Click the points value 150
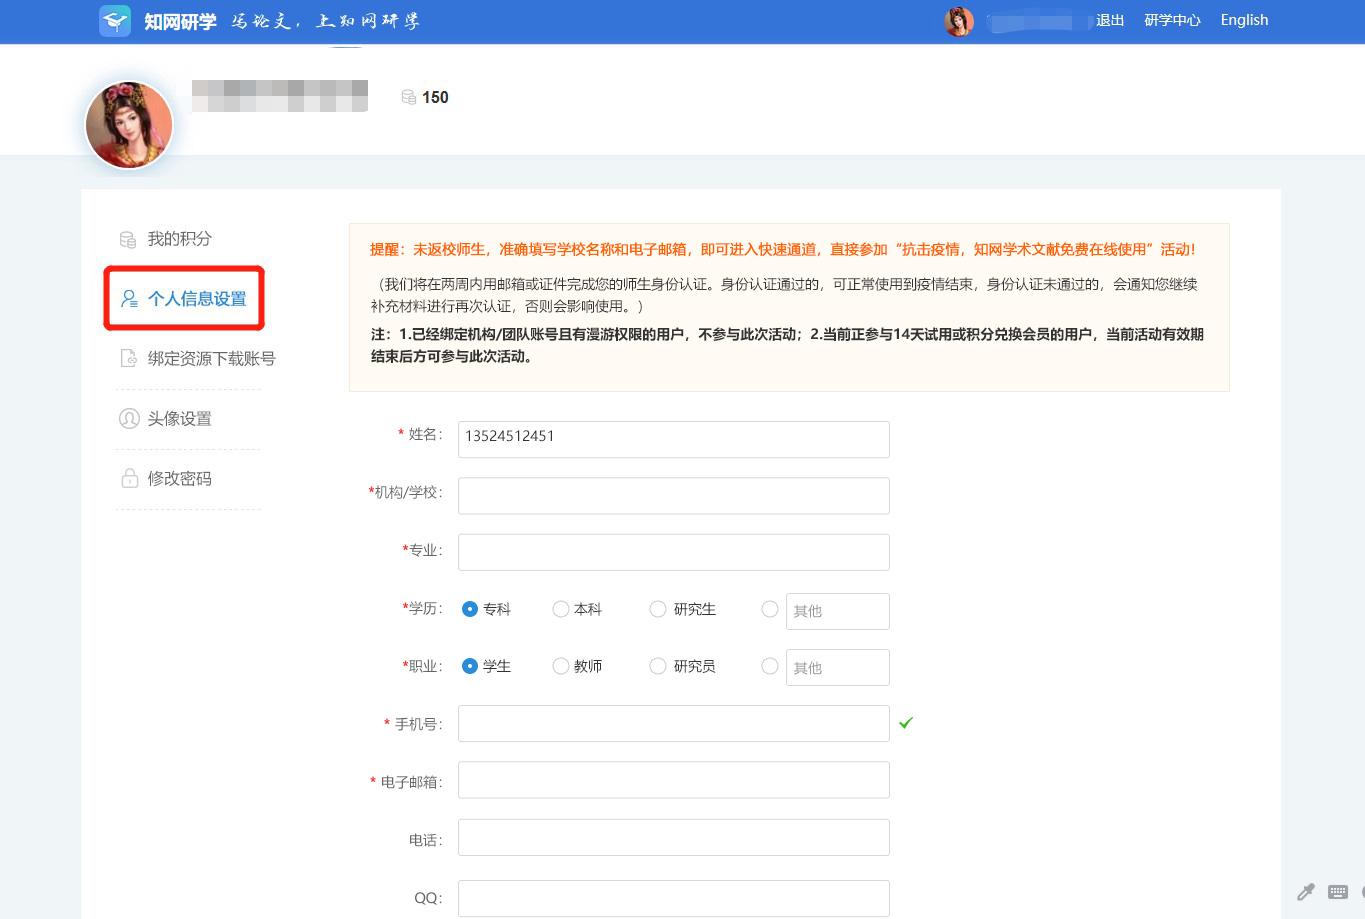 point(435,97)
